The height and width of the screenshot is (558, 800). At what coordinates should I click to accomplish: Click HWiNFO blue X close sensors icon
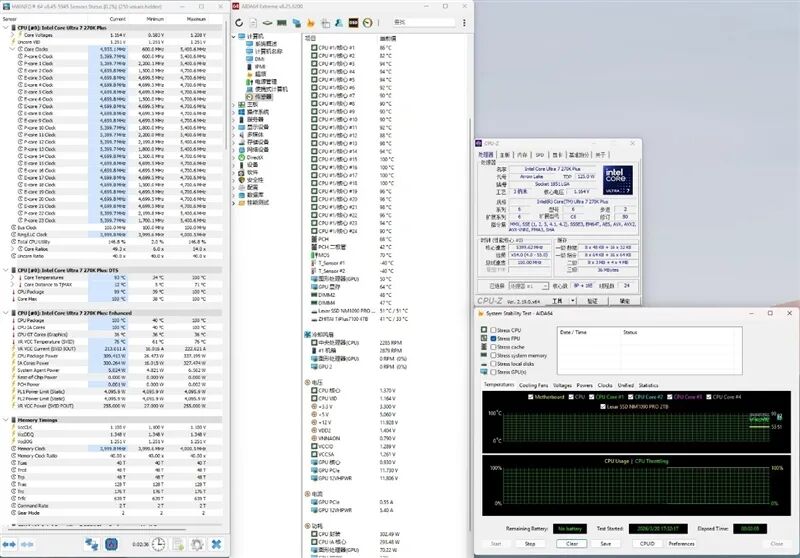[216, 543]
